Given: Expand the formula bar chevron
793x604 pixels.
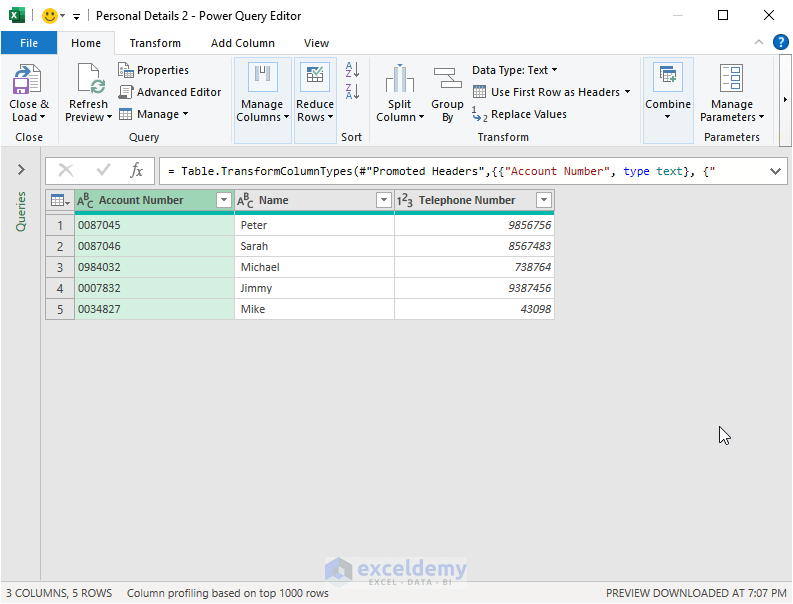Looking at the screenshot, I should (x=775, y=171).
